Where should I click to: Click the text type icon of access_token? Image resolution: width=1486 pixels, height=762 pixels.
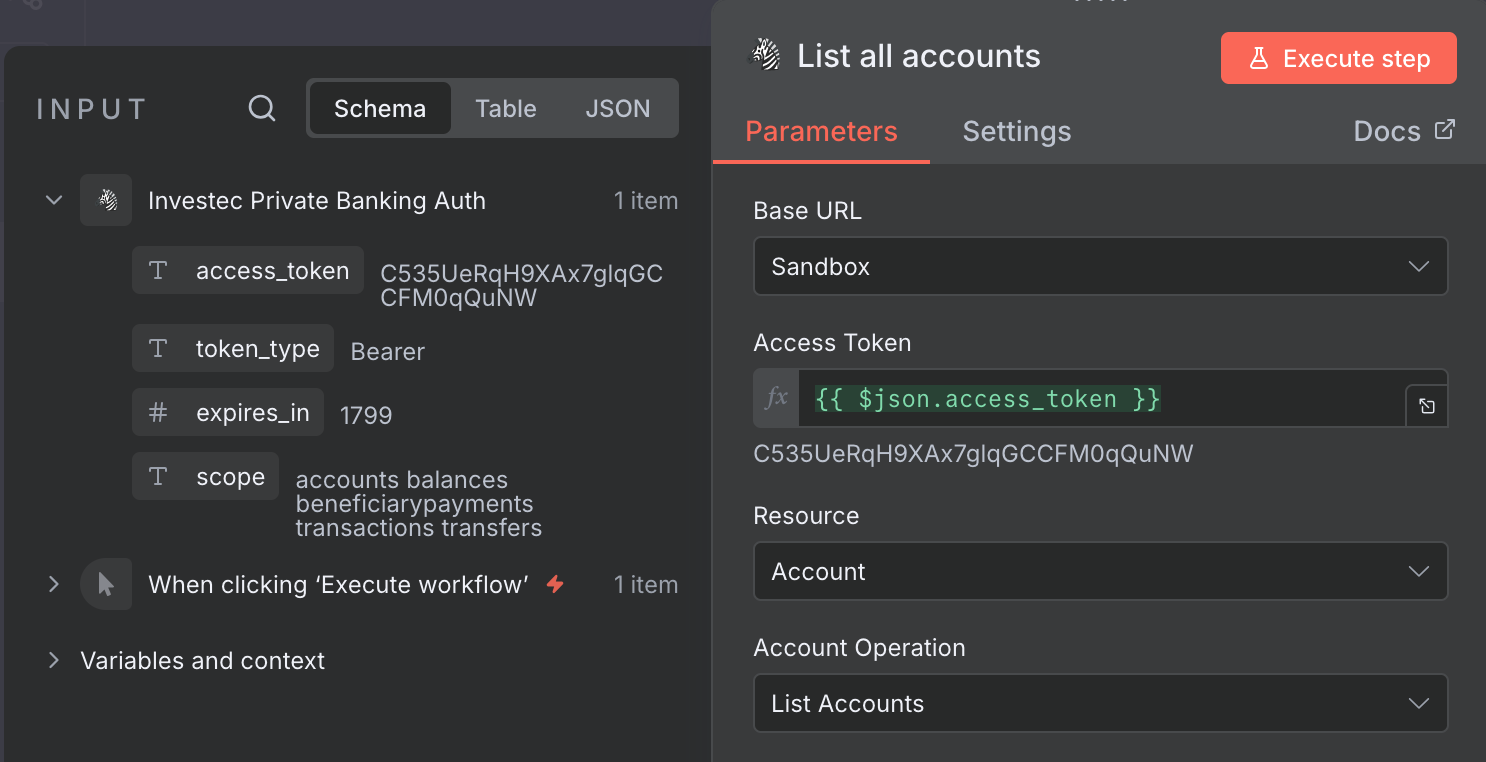click(x=157, y=271)
